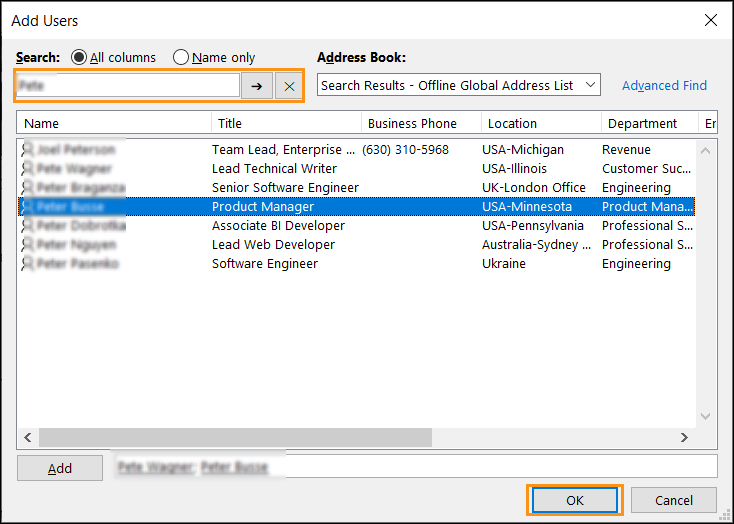Click the vertical scrollbar down arrow

[705, 416]
